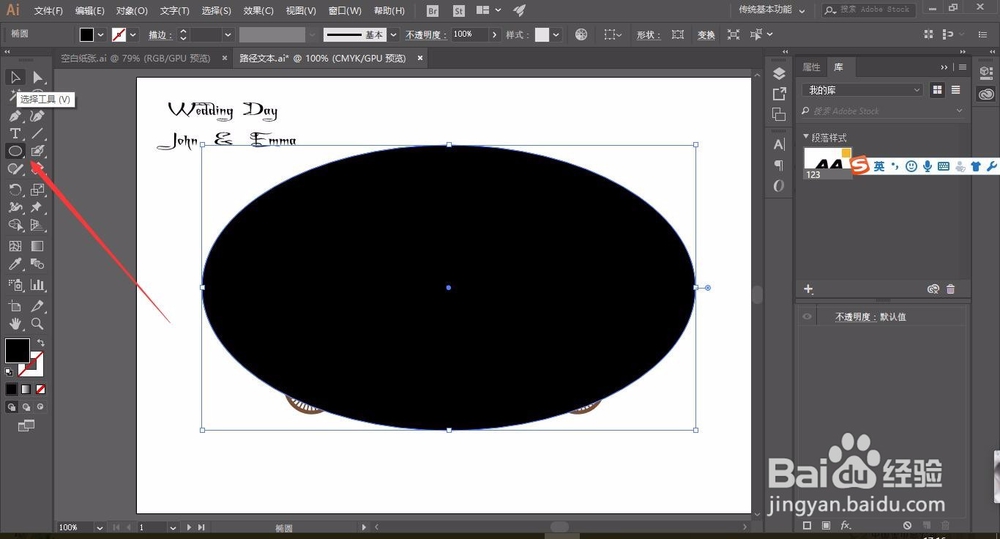The image size is (1000, 539).
Task: Select the Symbol Sprayer tool
Action: point(15,285)
